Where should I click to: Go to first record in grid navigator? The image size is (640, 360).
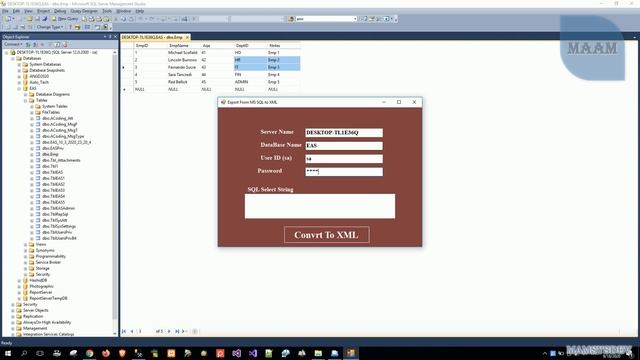click(x=124, y=331)
